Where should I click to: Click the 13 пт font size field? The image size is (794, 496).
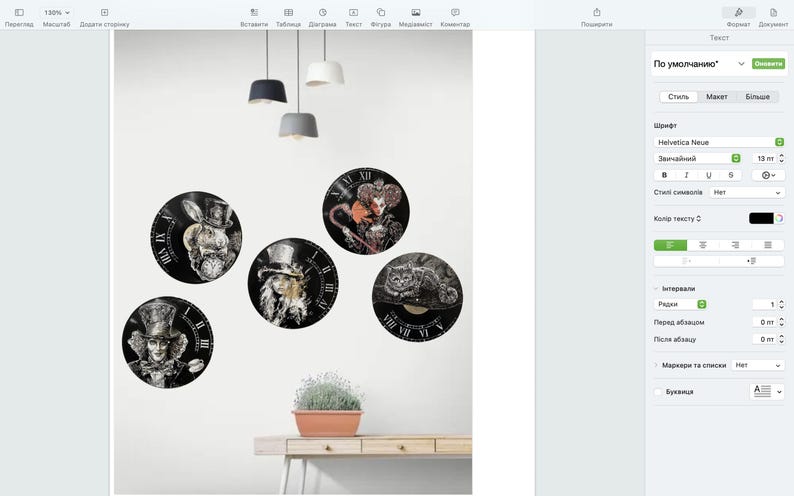[x=764, y=158]
